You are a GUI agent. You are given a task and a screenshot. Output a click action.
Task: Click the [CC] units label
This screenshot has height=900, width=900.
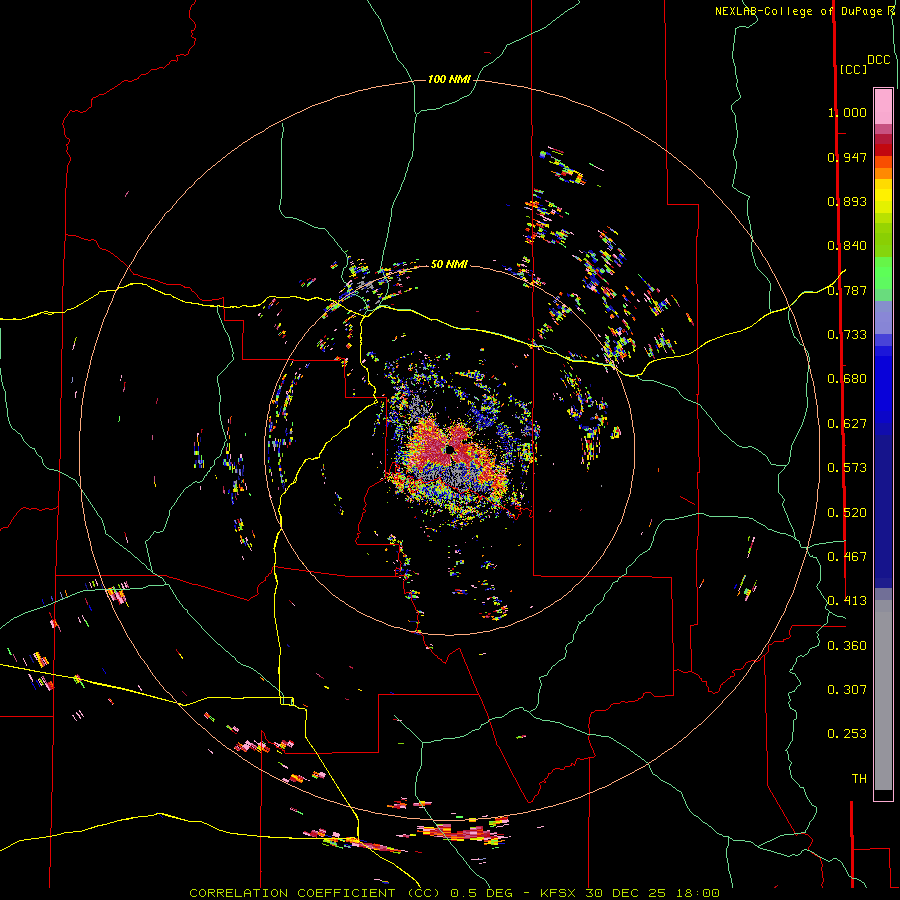click(x=853, y=69)
